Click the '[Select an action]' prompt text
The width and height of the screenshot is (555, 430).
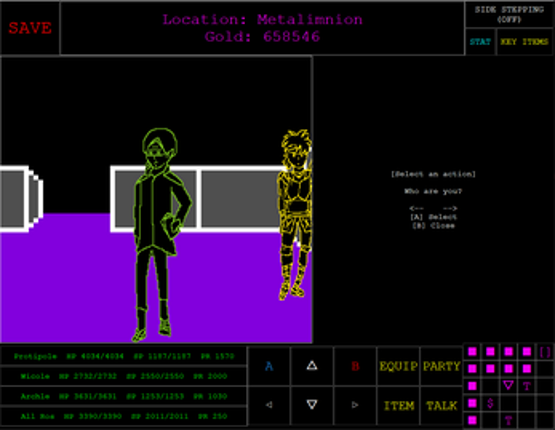pyautogui.click(x=433, y=174)
